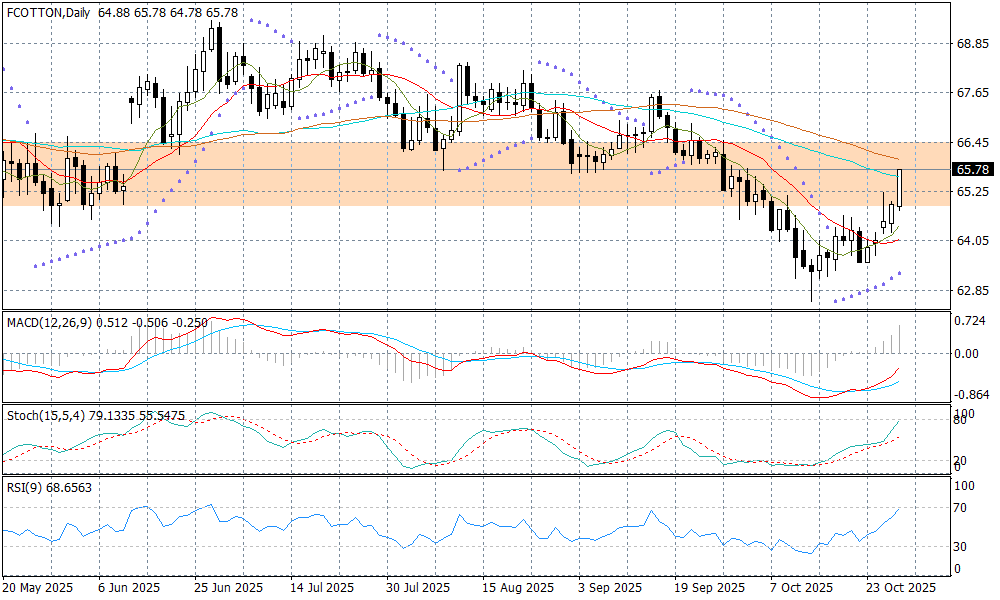Click the 23 Oct 2025 date label

click(x=900, y=587)
